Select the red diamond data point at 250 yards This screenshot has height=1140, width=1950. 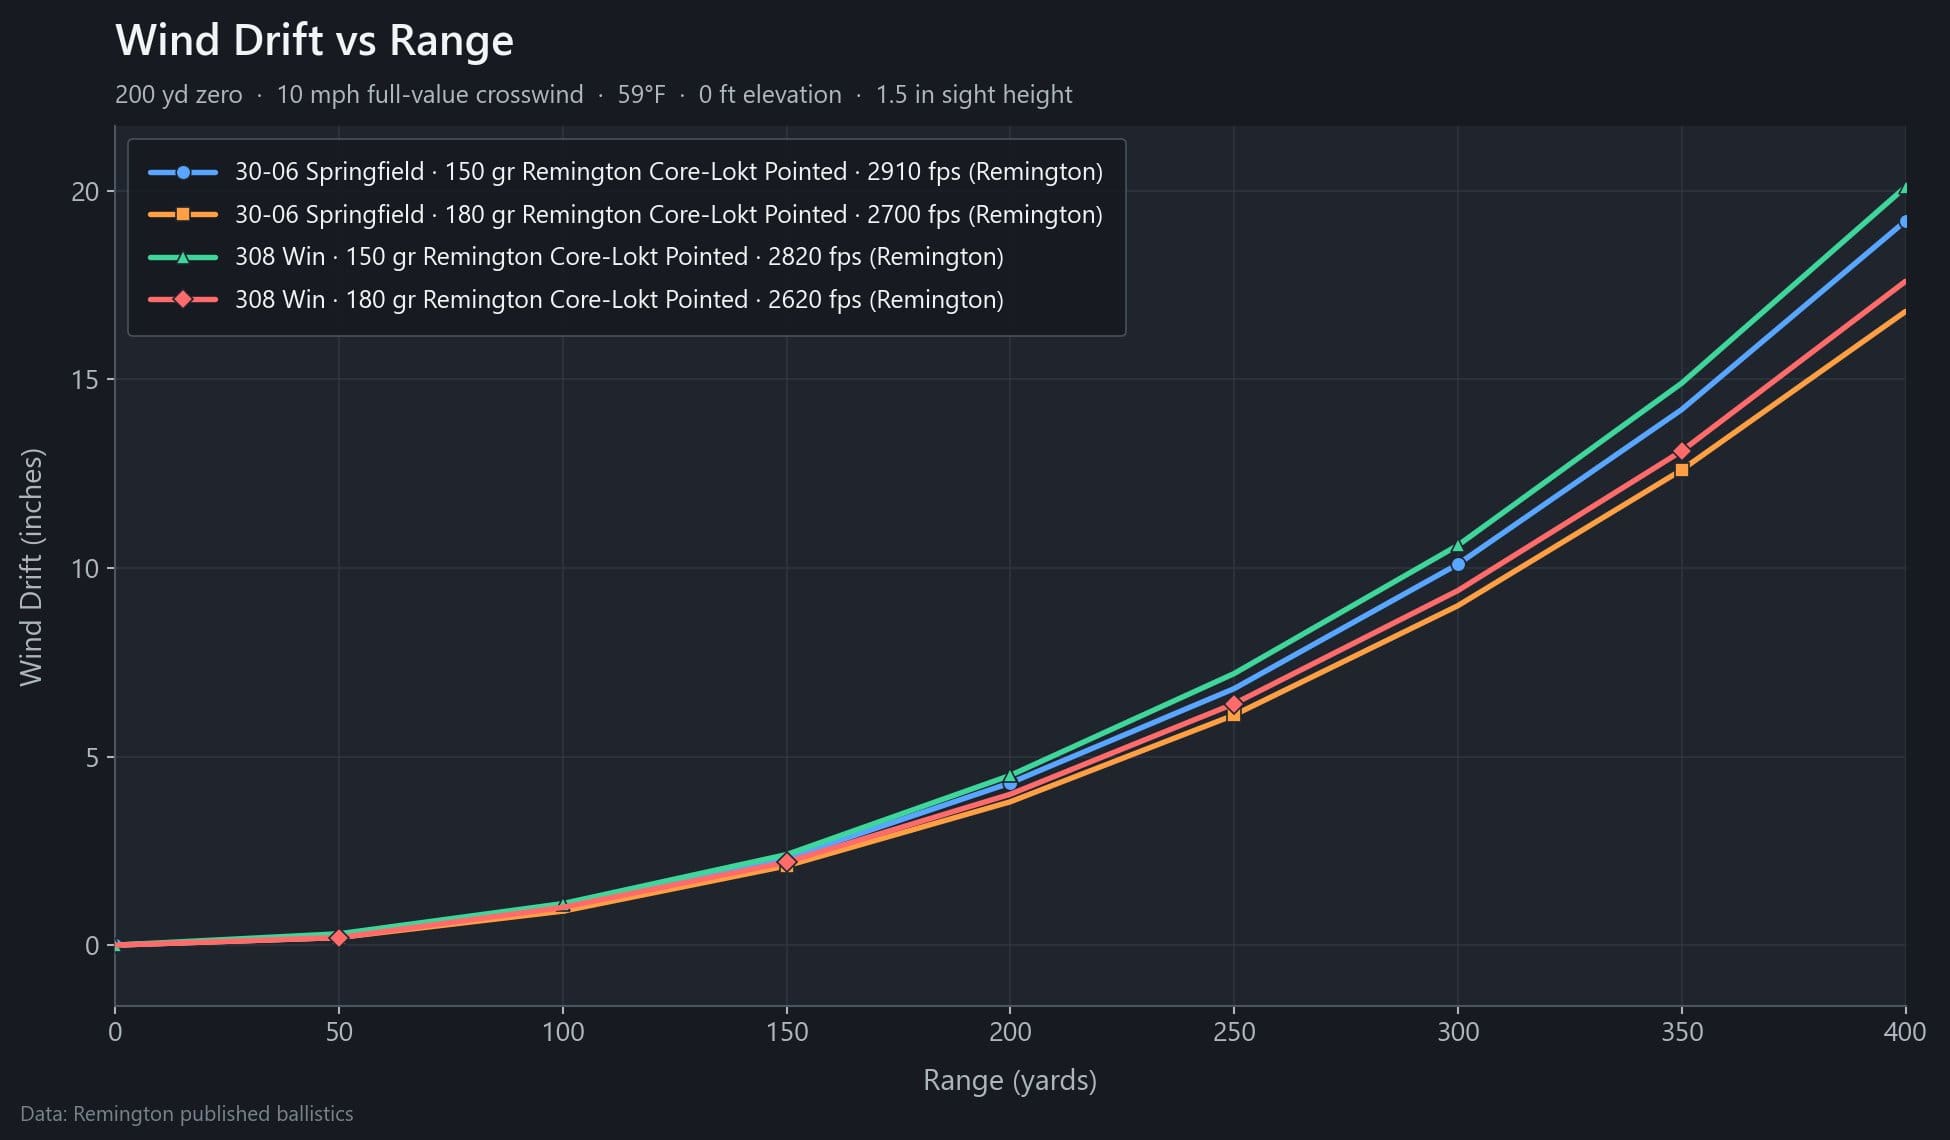[x=1234, y=704]
